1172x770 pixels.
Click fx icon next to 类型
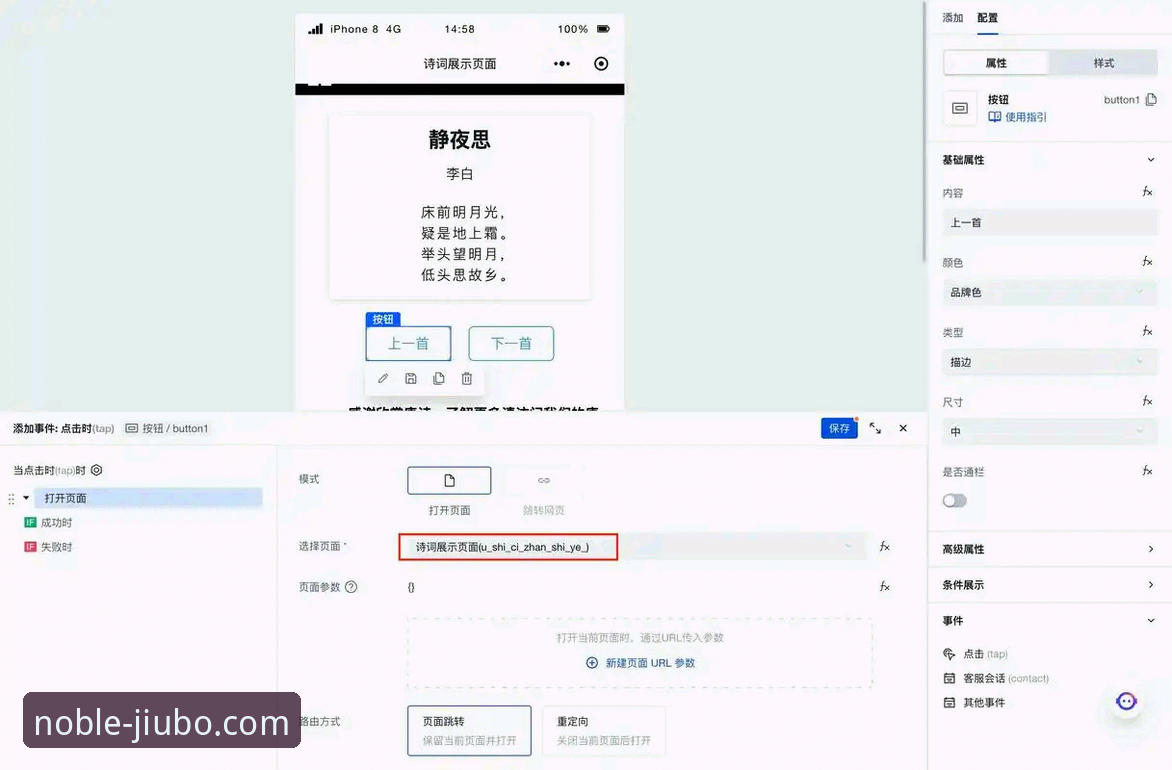tap(1147, 331)
